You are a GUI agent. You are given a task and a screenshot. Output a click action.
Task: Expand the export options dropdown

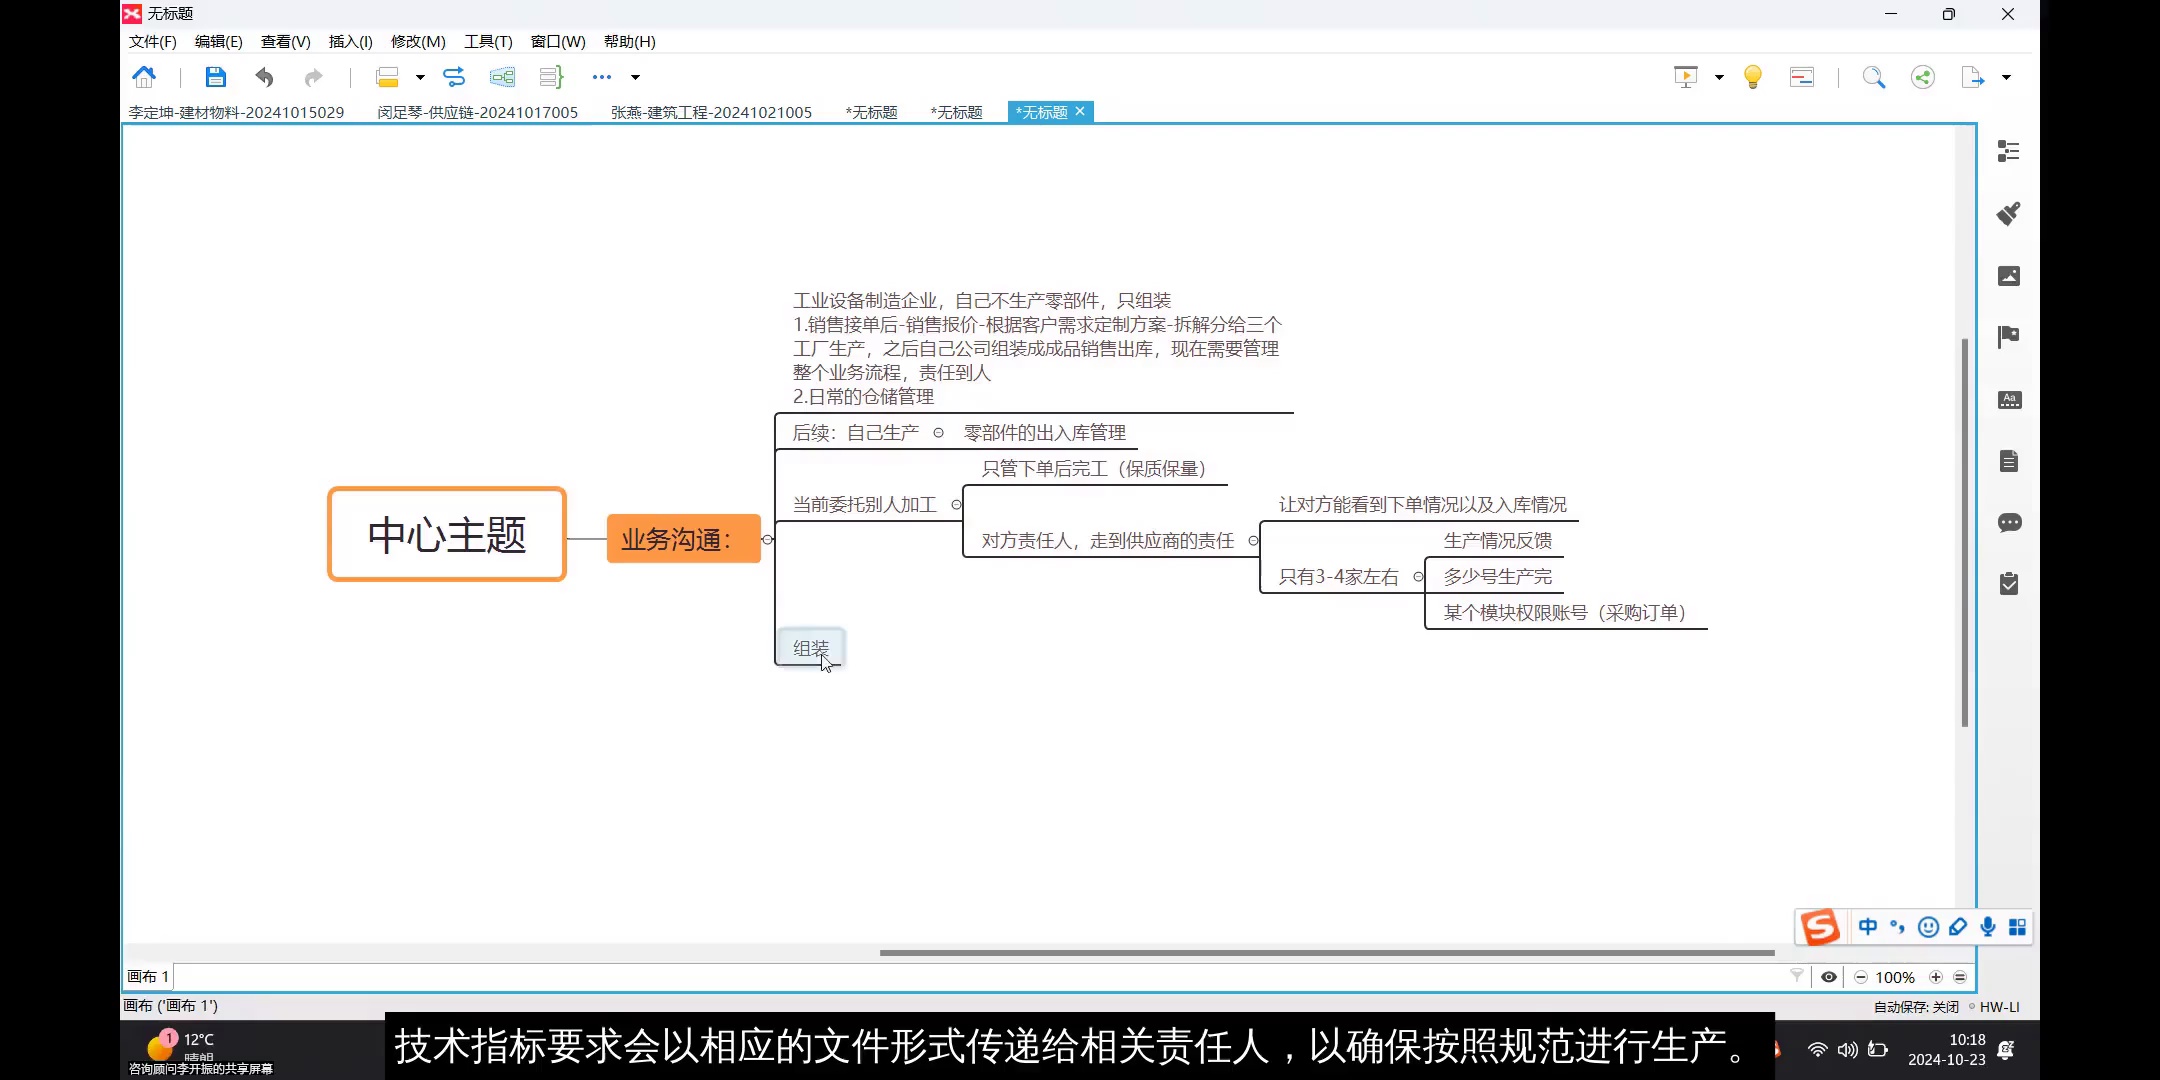(x=2007, y=76)
